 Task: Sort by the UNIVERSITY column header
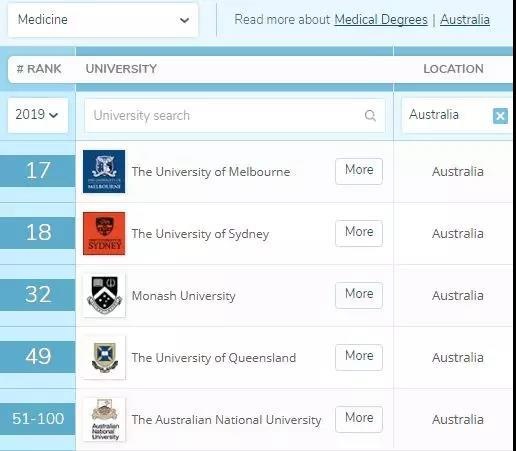pyautogui.click(x=121, y=69)
